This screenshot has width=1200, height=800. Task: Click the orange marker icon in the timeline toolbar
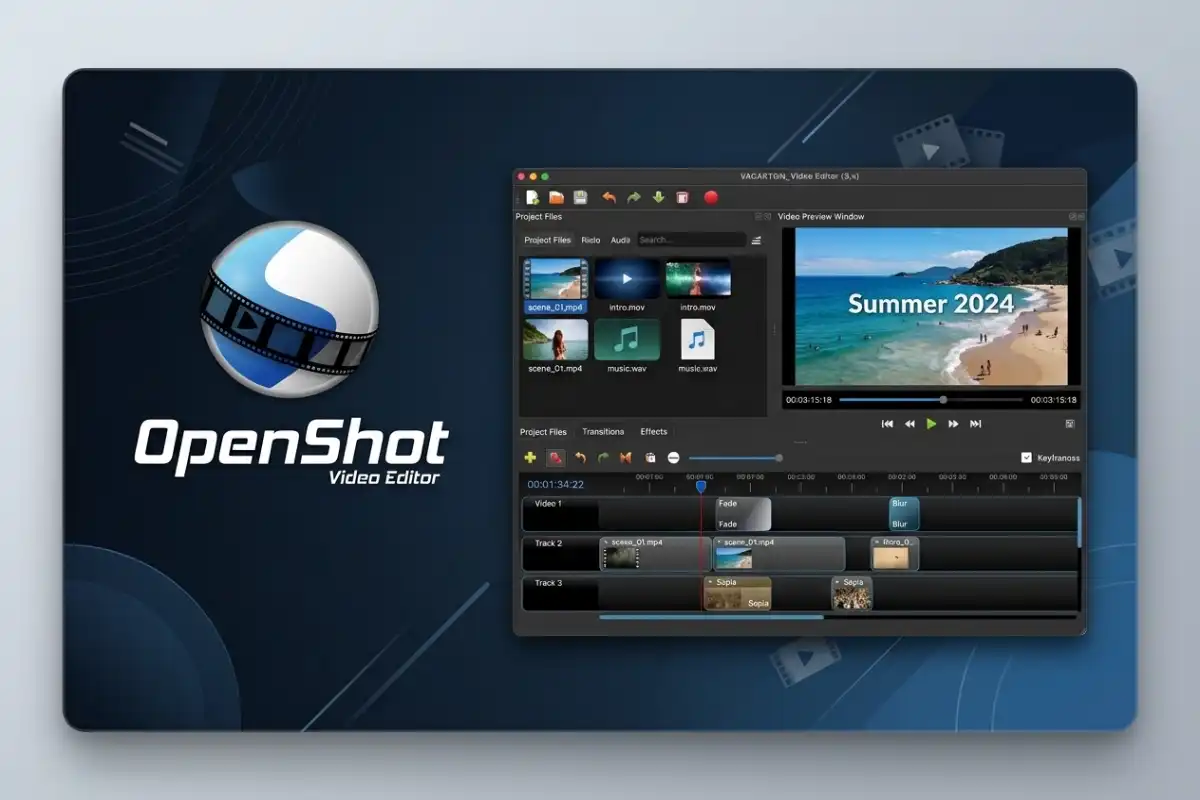tap(626, 457)
